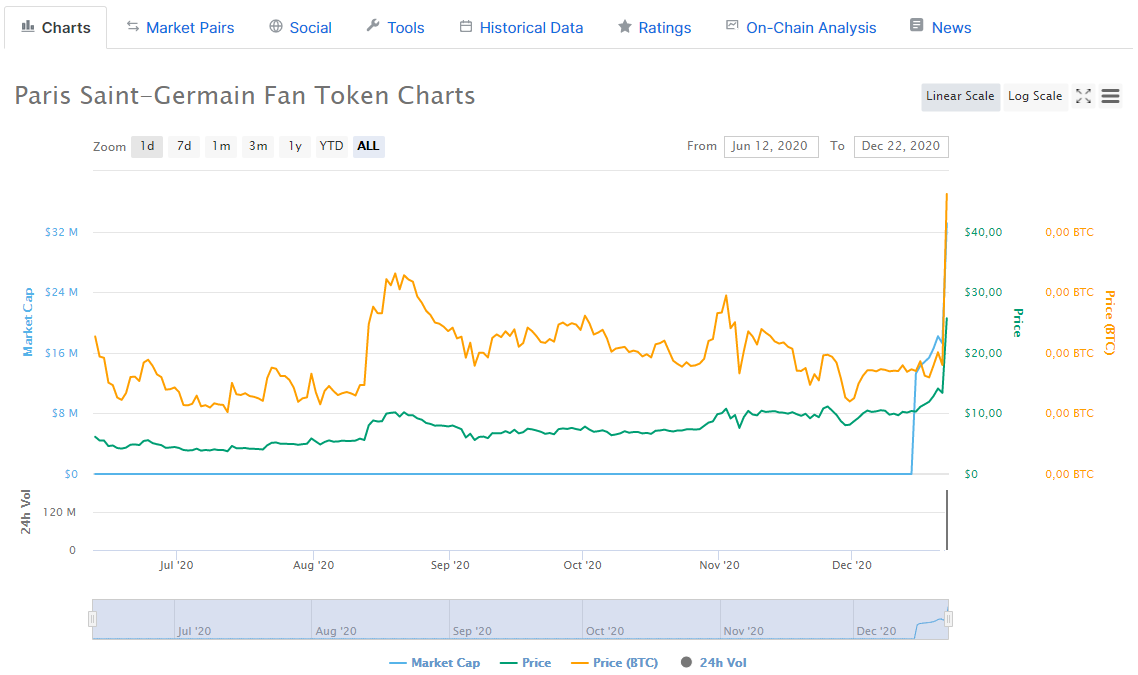Click the Oct '20 x-axis label

(x=582, y=565)
